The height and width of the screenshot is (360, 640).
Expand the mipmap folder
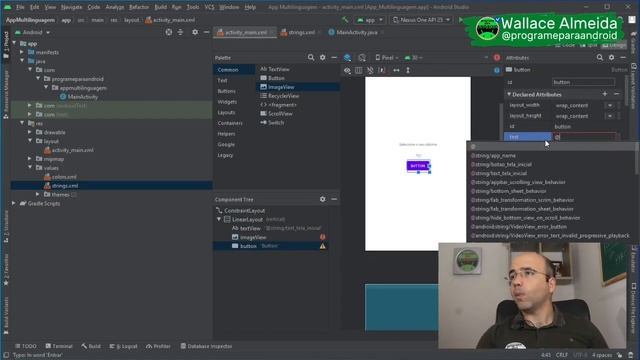pyautogui.click(x=30, y=159)
